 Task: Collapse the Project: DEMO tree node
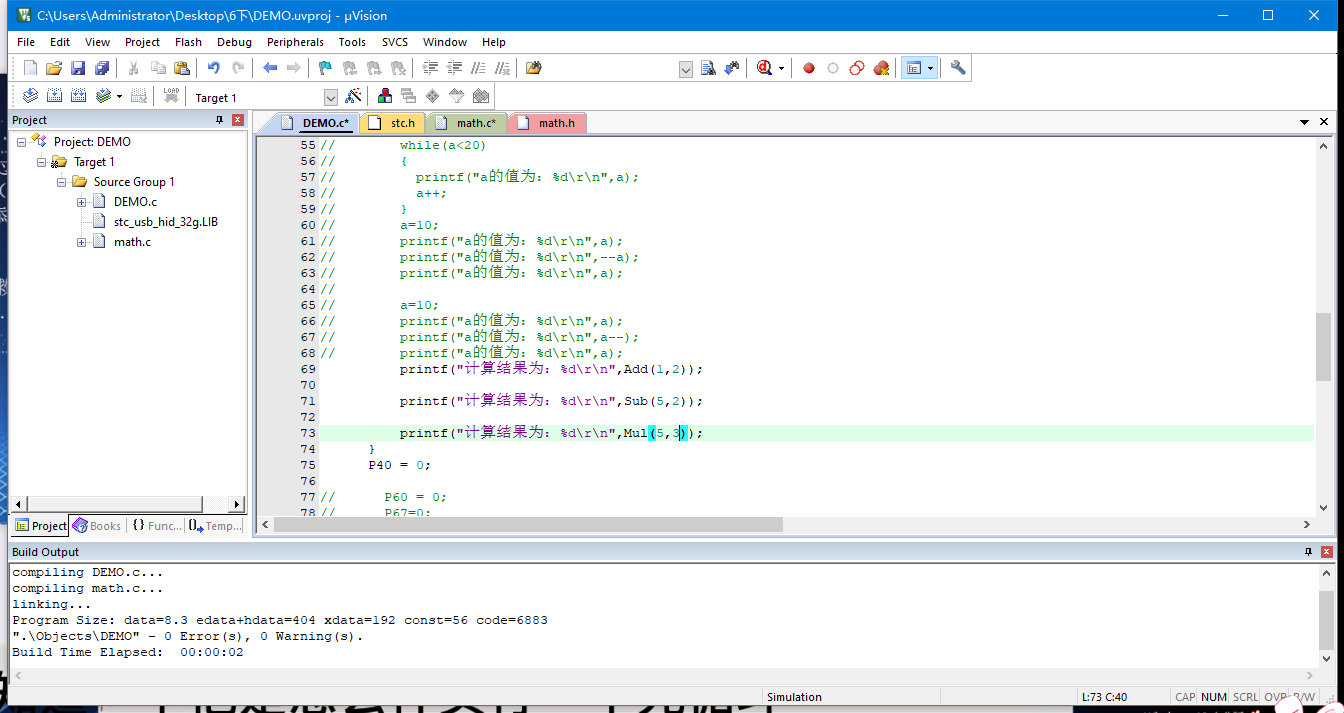click(x=22, y=142)
